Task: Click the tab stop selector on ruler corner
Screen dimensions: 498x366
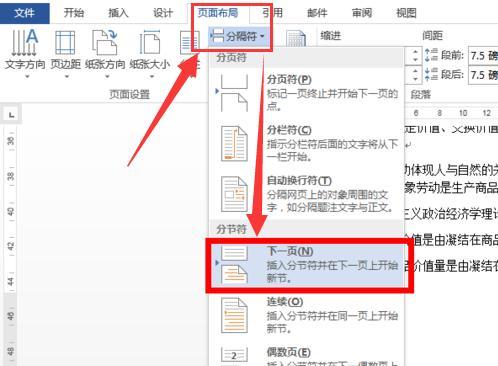Action: pyautogui.click(x=11, y=115)
